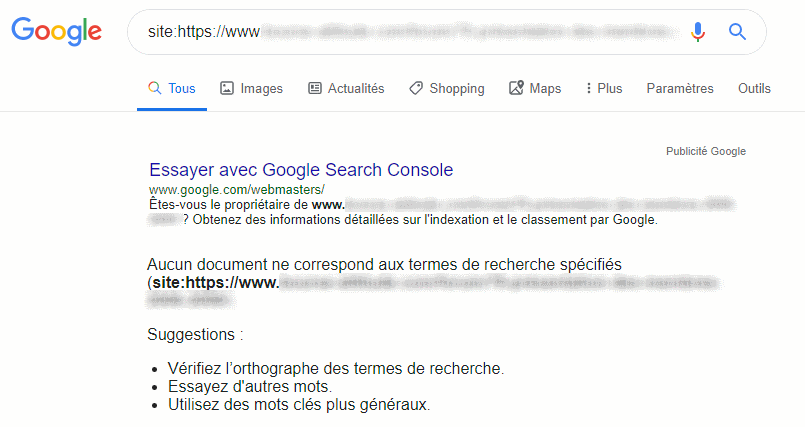805x427 pixels.
Task: Click the Images tab picture icon
Action: (227, 88)
